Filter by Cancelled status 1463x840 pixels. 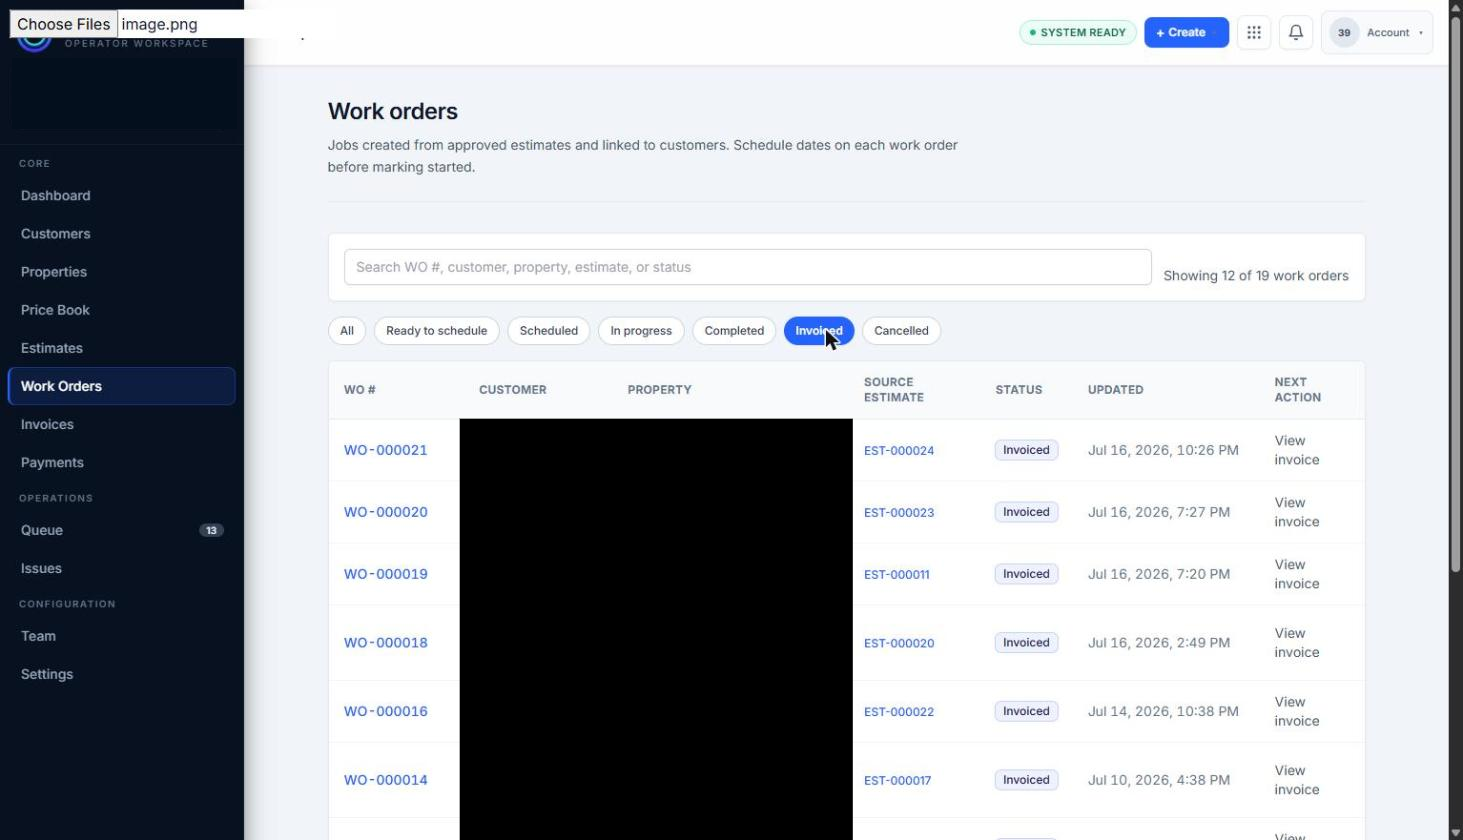tap(901, 331)
